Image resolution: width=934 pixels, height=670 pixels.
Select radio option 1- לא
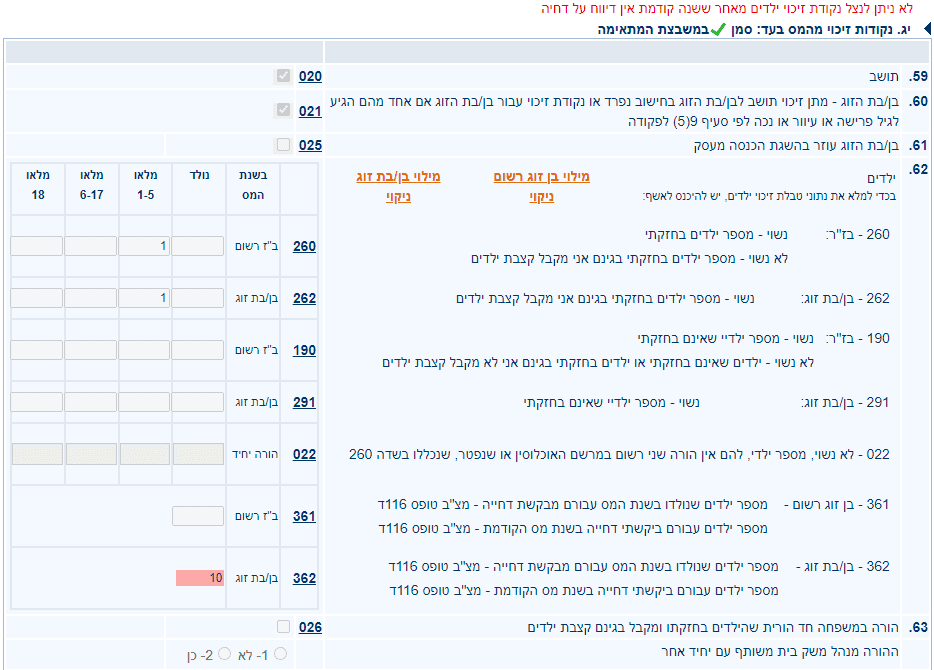point(281,654)
